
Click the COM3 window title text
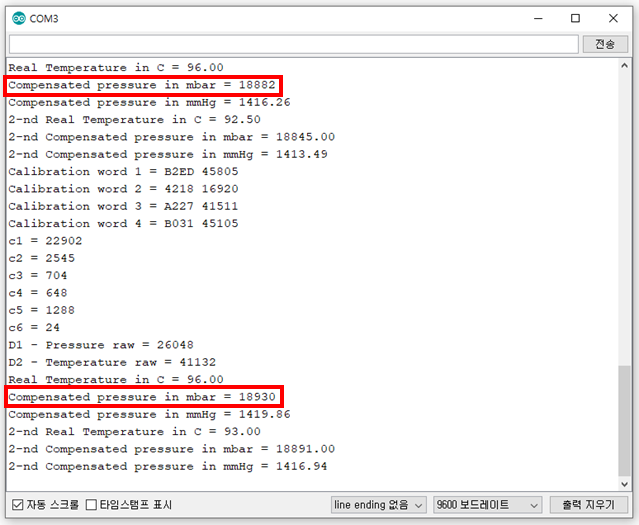pos(44,19)
